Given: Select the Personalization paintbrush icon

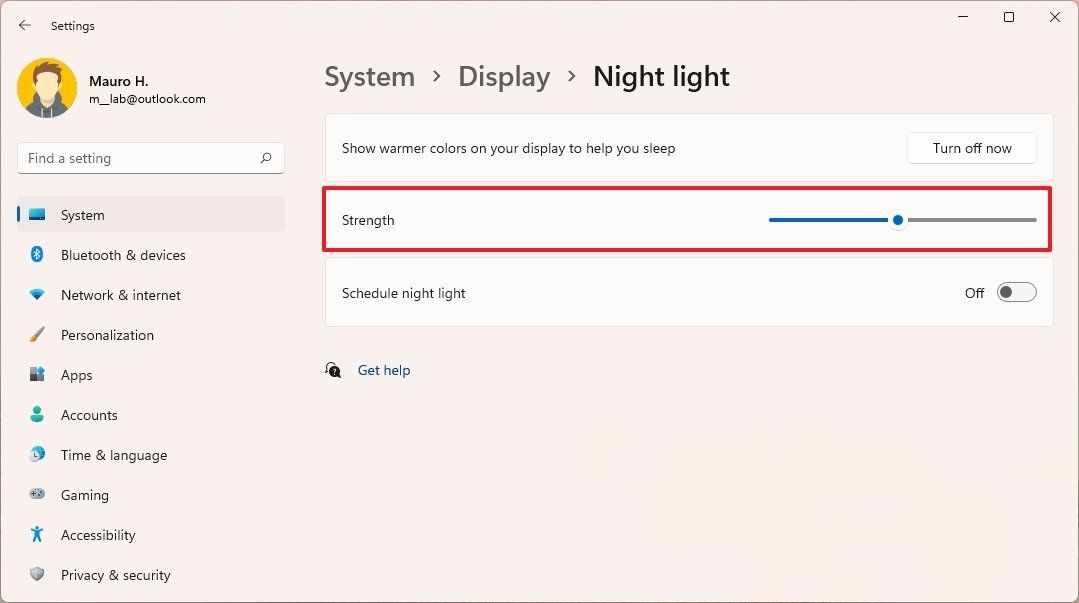Looking at the screenshot, I should (37, 335).
